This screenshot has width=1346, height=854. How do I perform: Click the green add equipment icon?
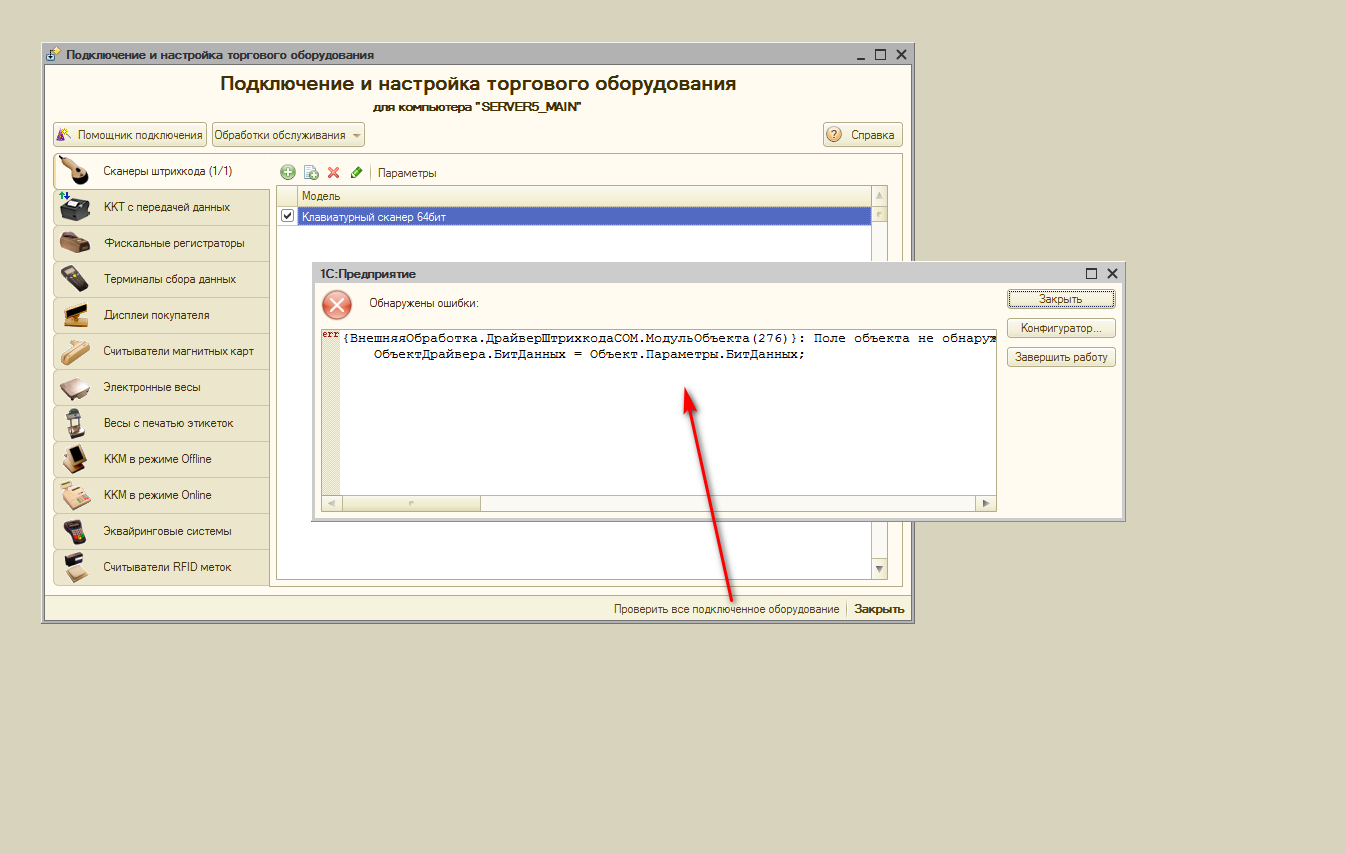(288, 172)
